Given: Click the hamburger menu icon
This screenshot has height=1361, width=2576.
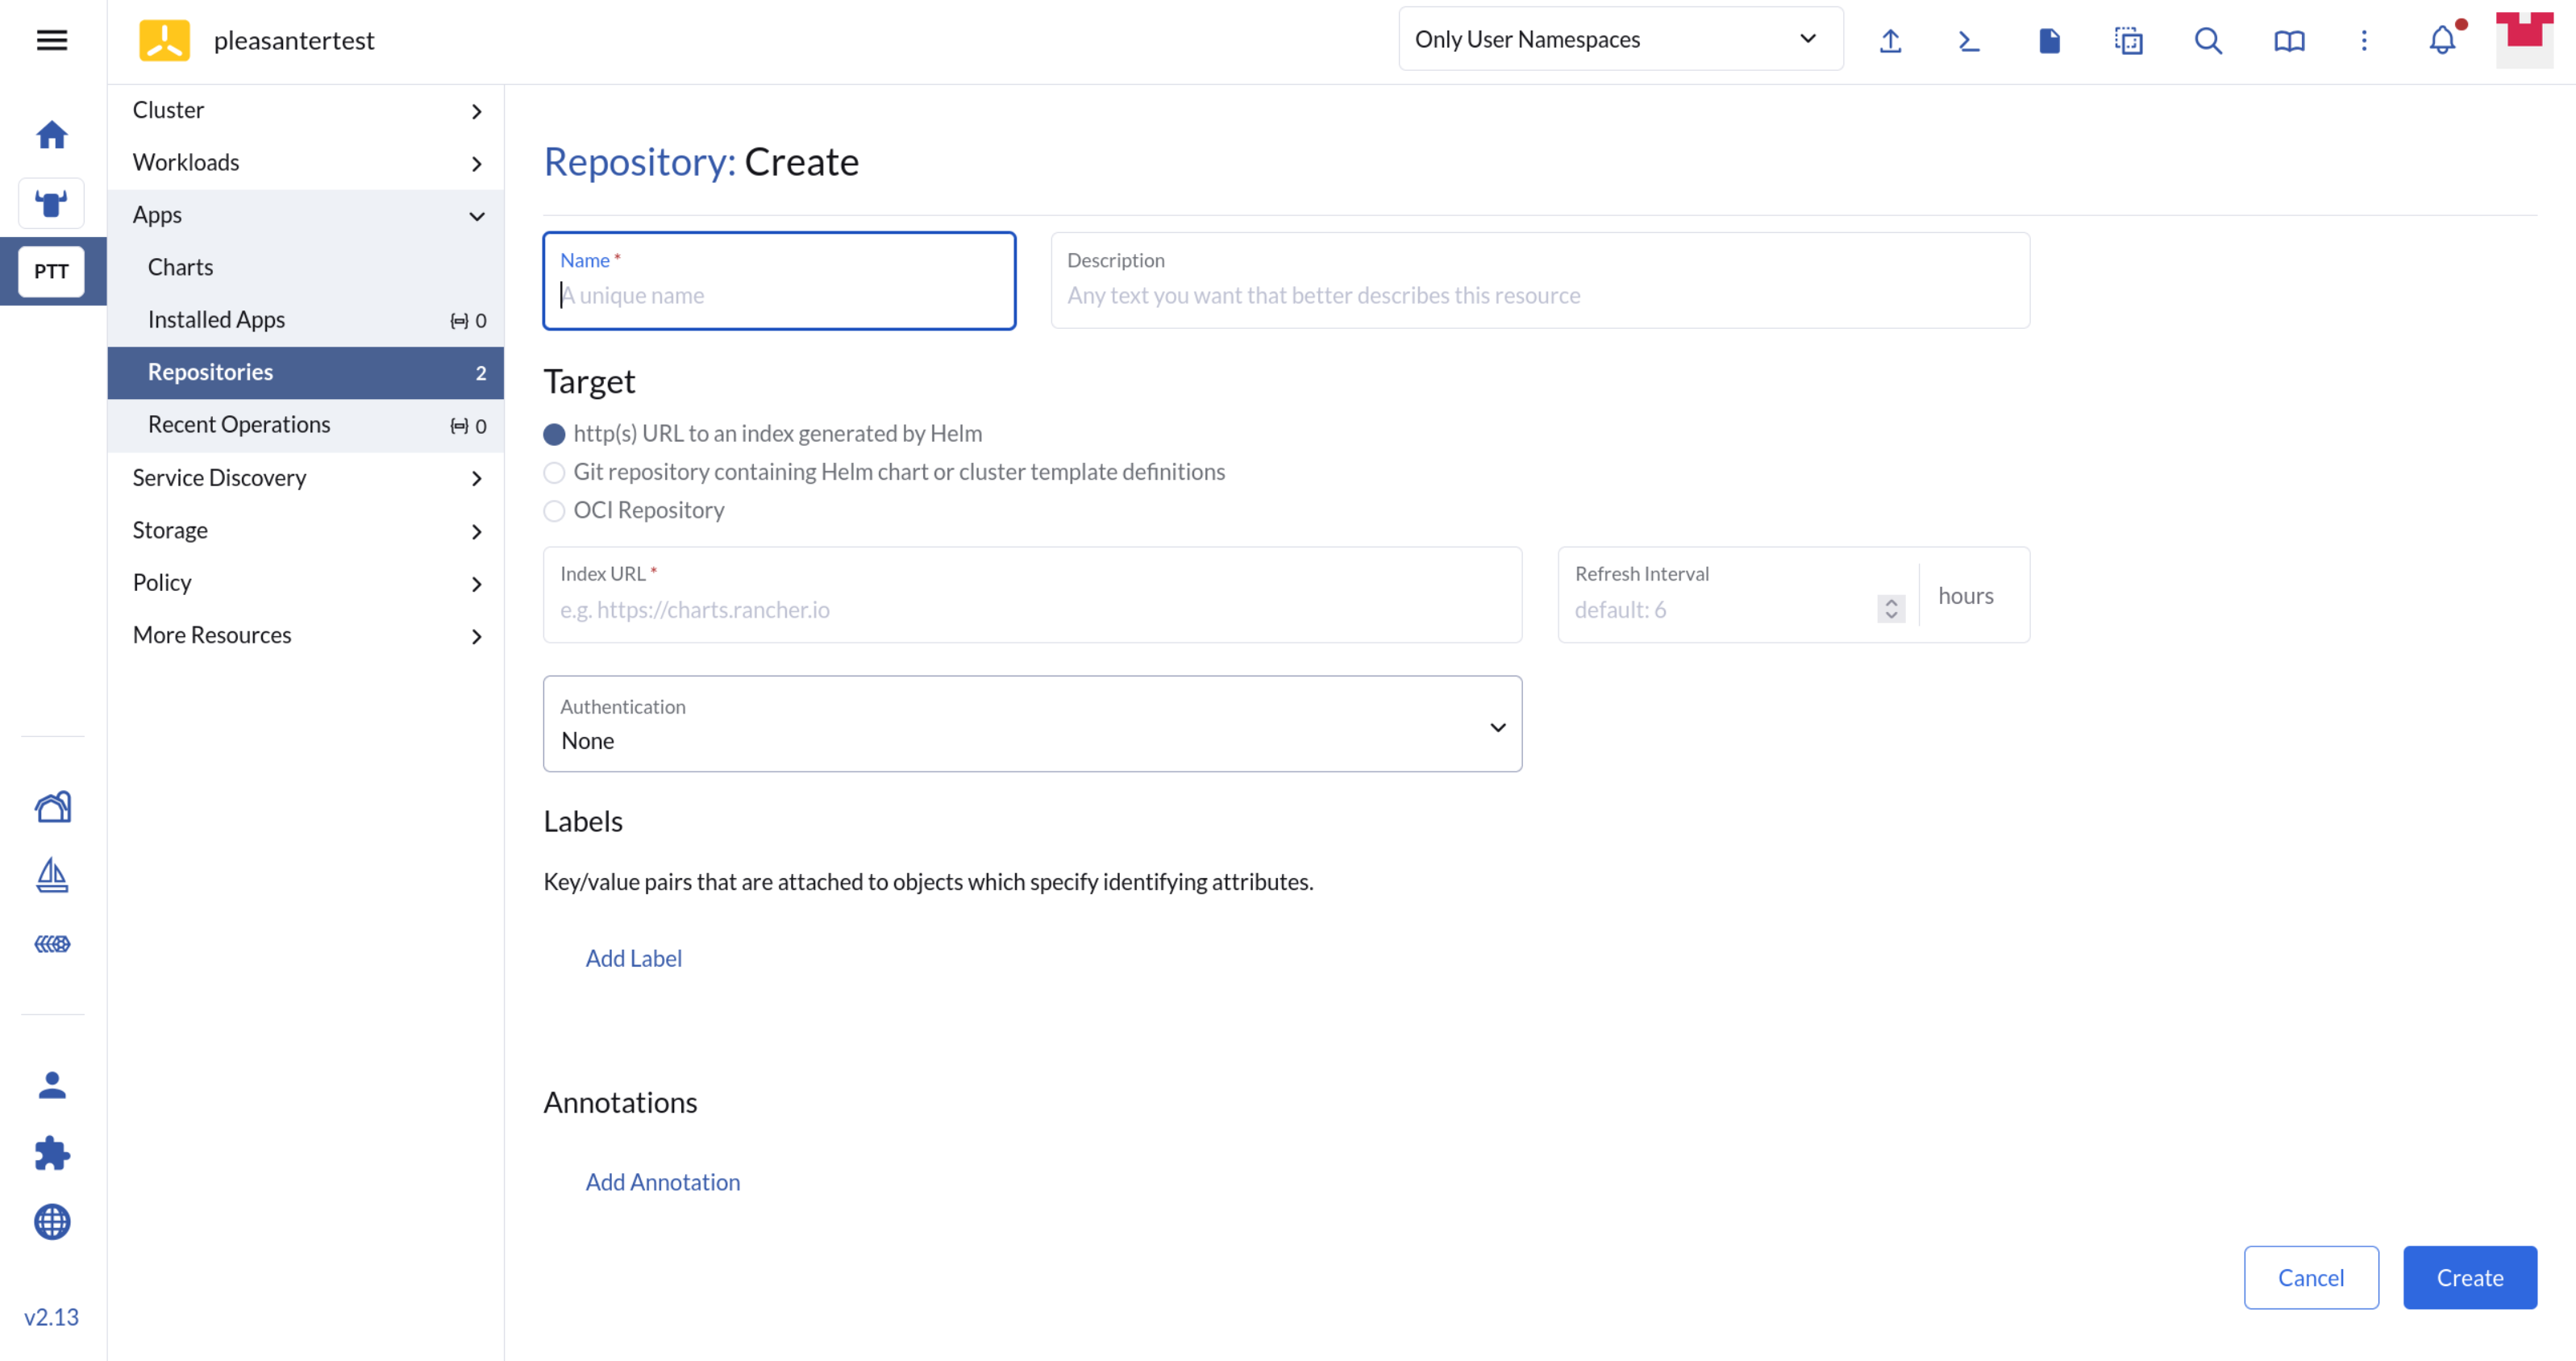Looking at the screenshot, I should 52,40.
